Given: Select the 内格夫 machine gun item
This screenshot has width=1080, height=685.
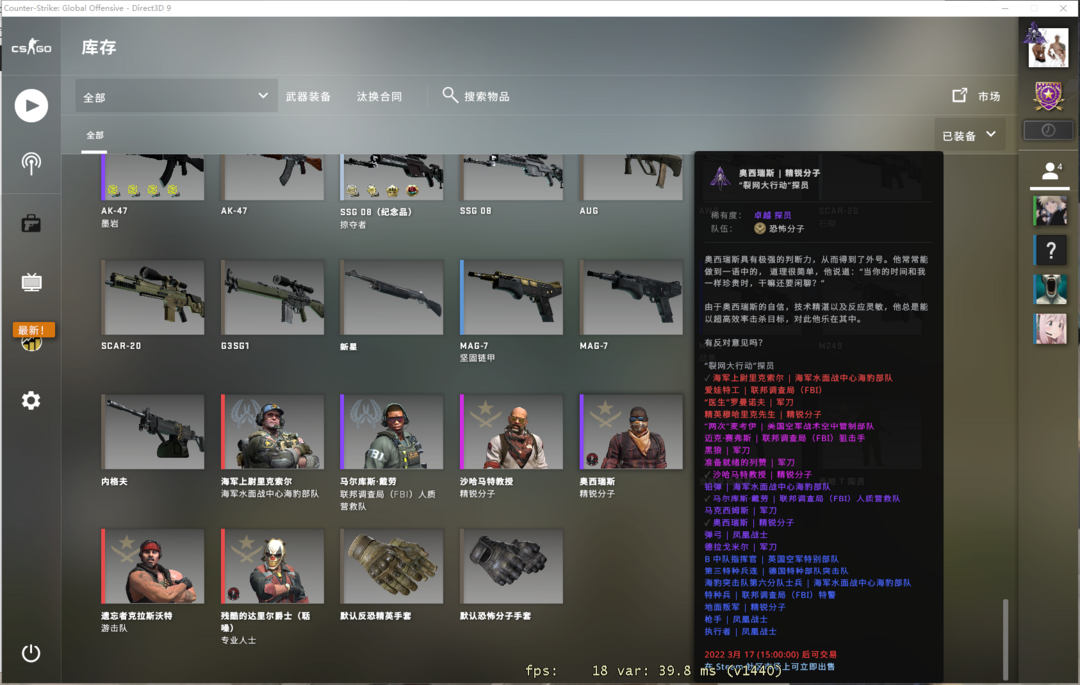Looking at the screenshot, I should tap(152, 432).
